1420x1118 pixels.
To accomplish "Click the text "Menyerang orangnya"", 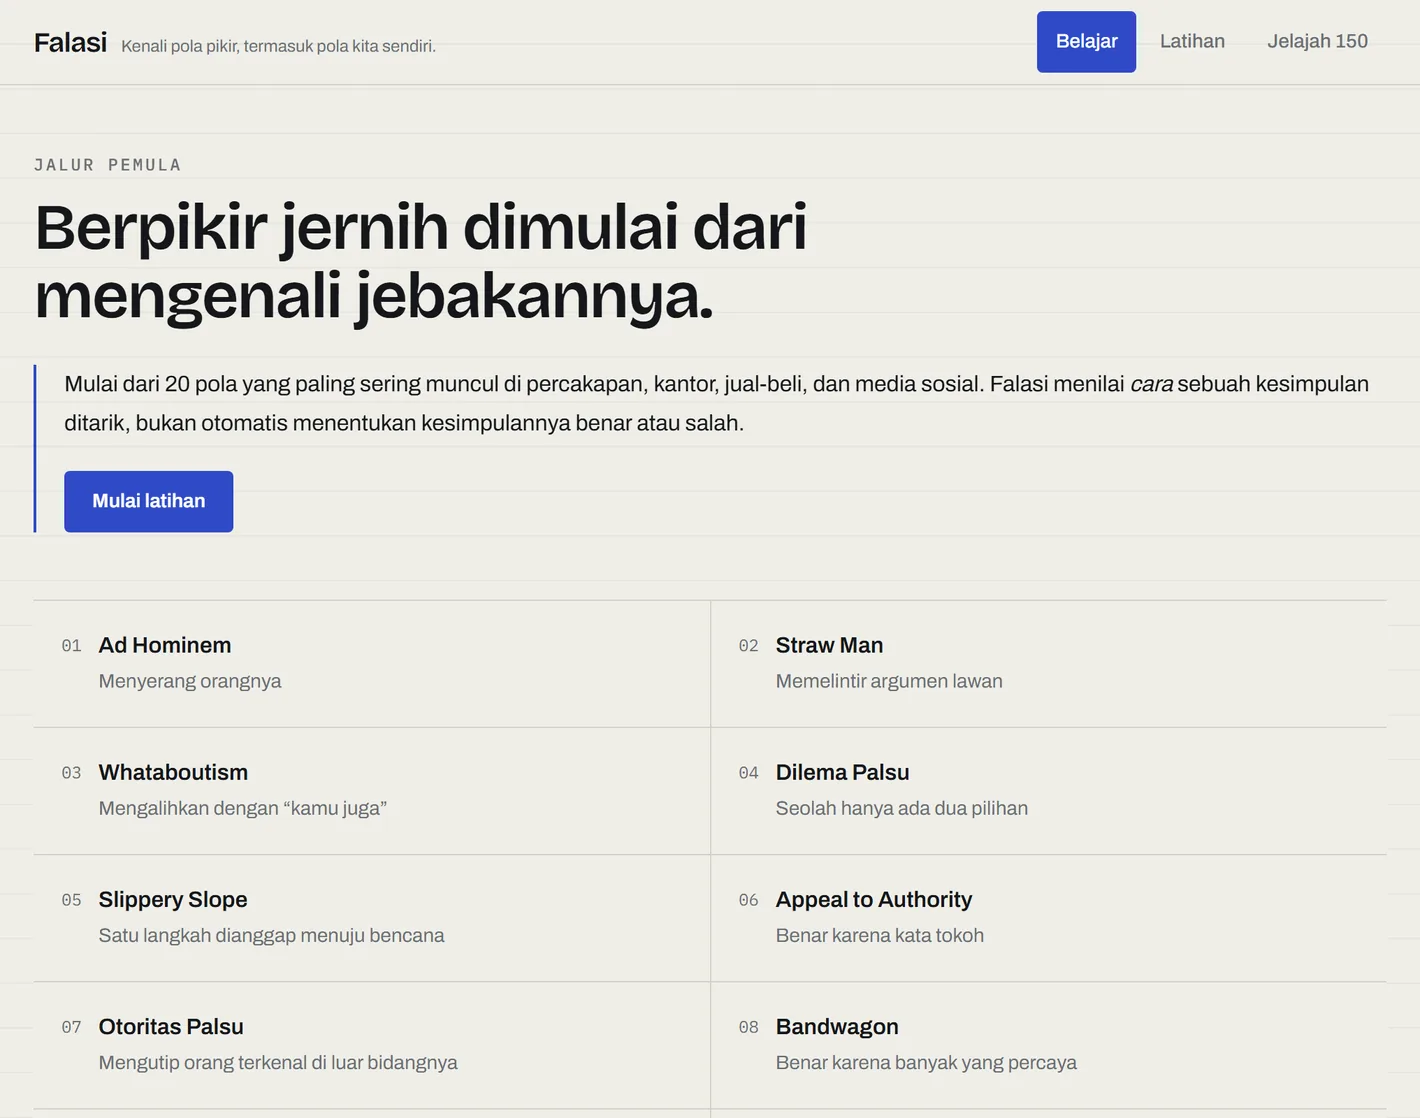I will (190, 681).
